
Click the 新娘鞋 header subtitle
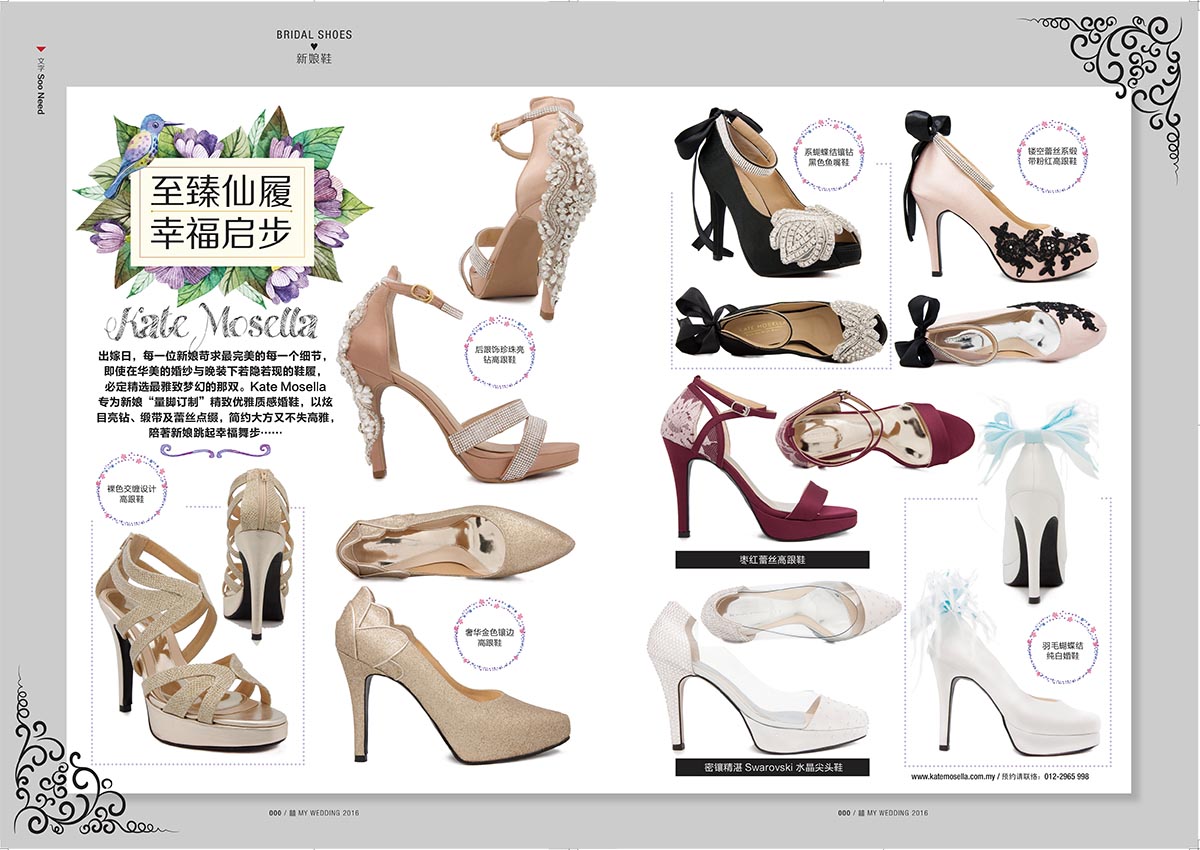point(314,59)
